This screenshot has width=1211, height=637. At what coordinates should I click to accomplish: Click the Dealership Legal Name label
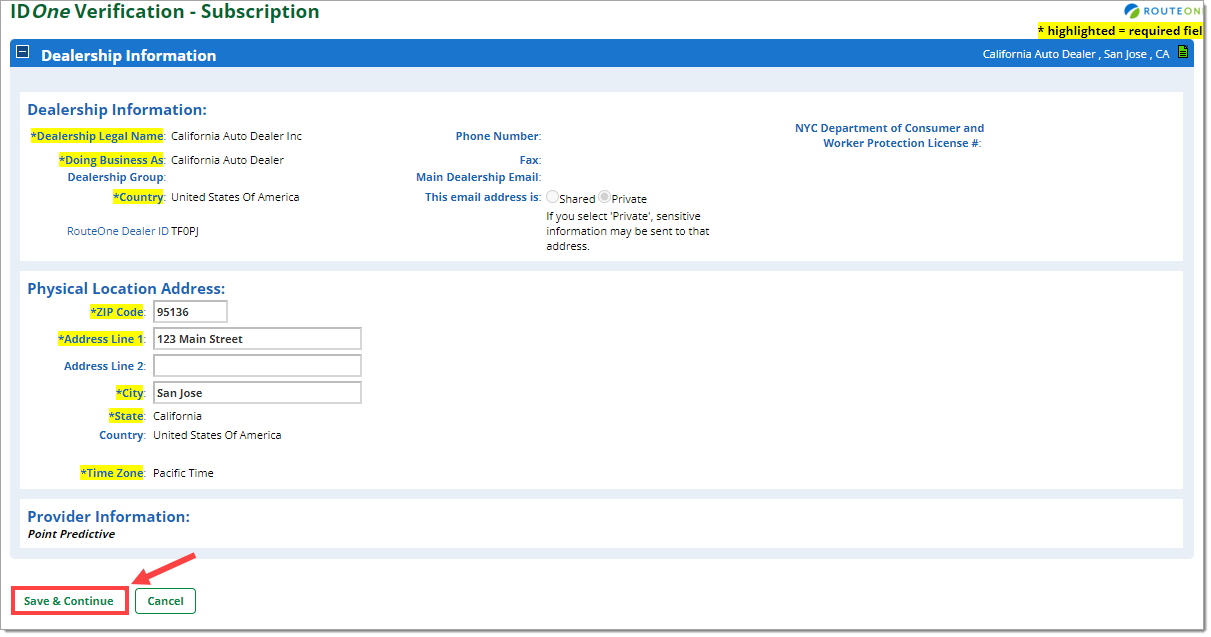[97, 136]
